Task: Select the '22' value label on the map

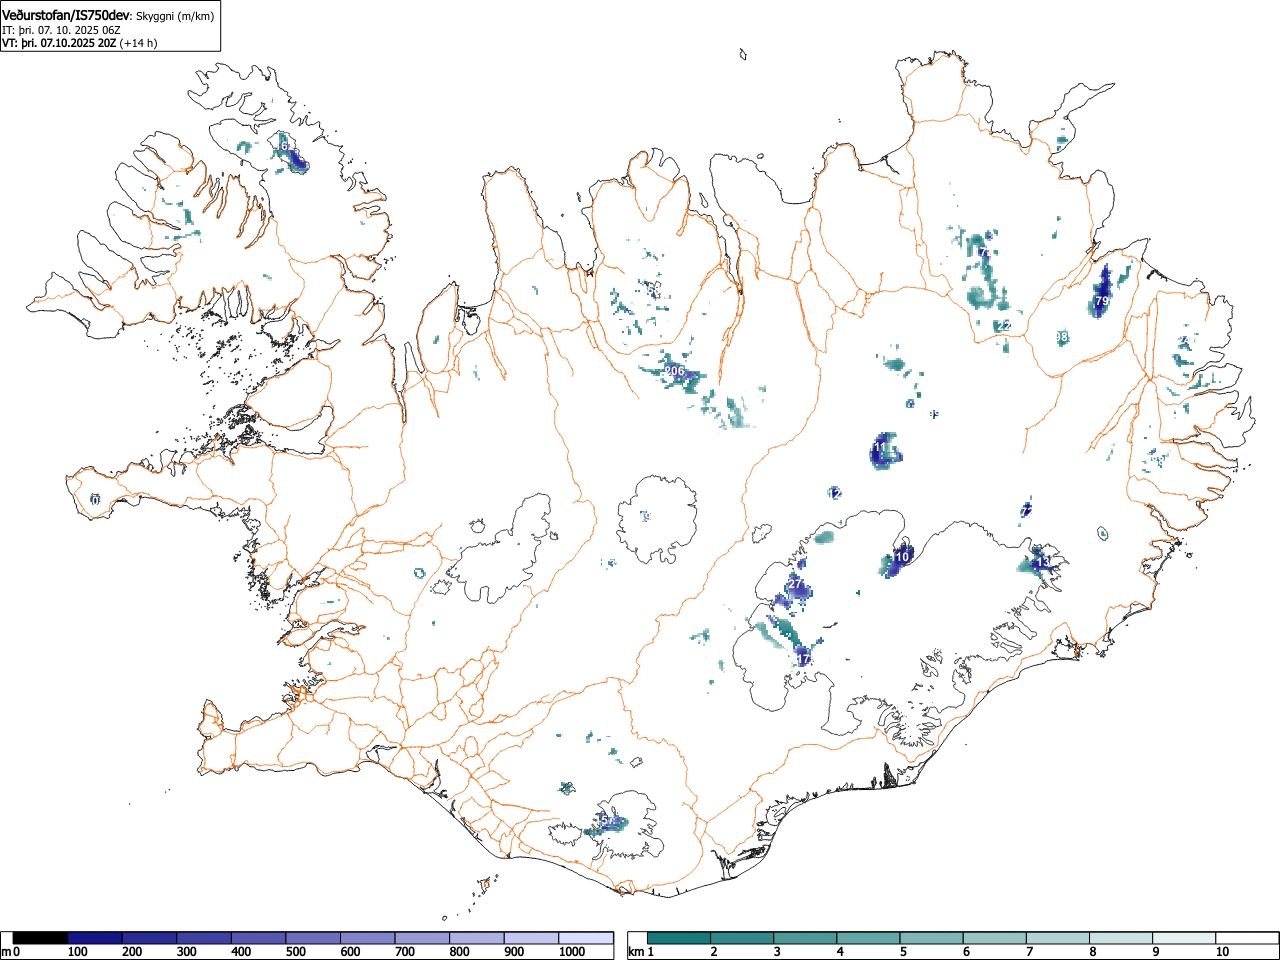Action: coord(1004,326)
